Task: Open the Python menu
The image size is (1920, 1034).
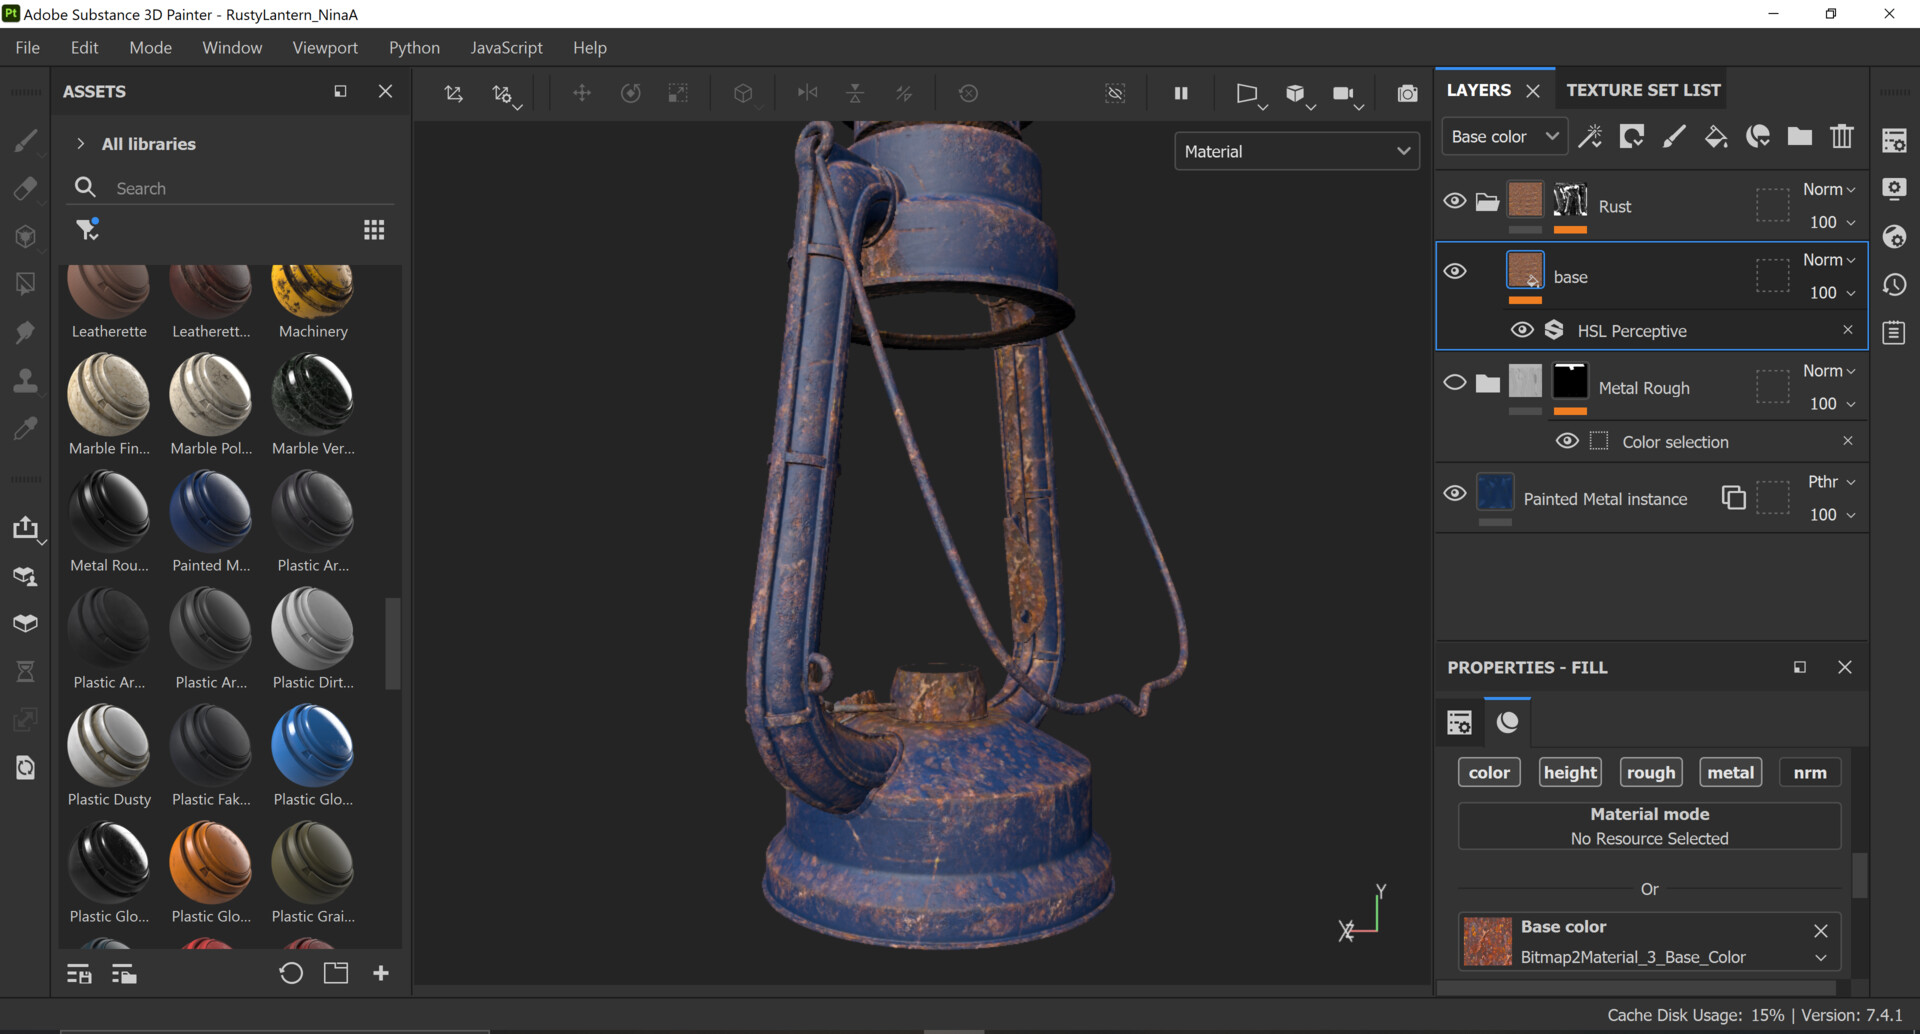Action: (x=414, y=47)
